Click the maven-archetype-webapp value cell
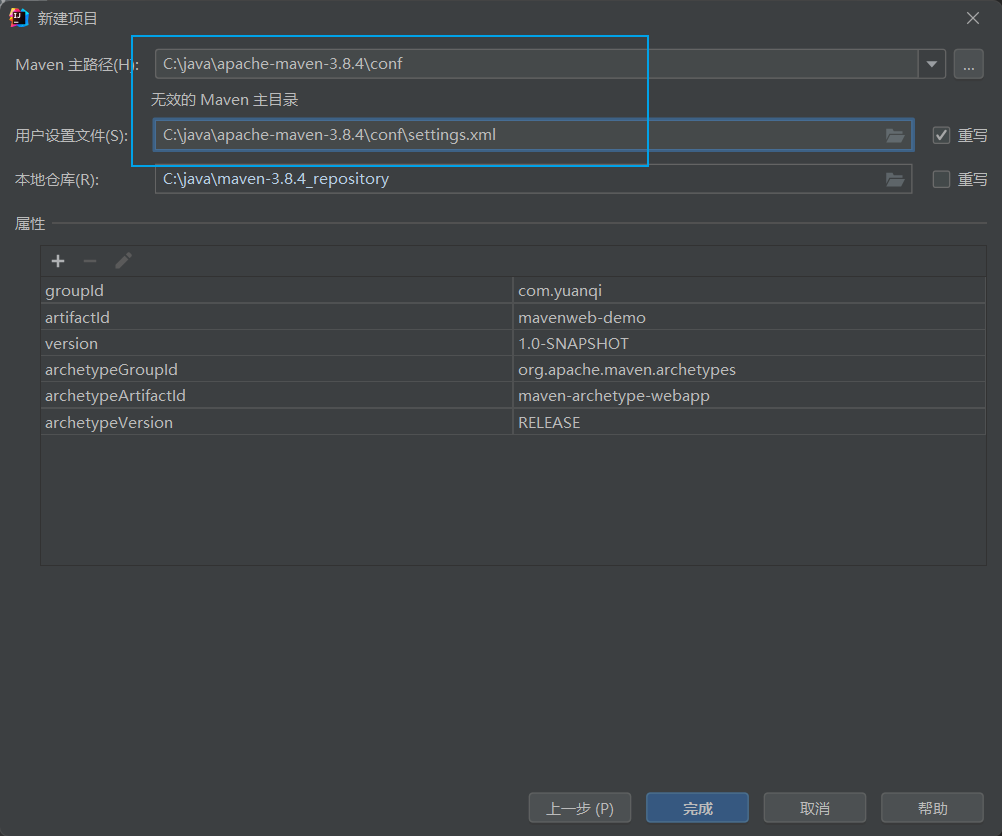1002x836 pixels. (x=749, y=396)
